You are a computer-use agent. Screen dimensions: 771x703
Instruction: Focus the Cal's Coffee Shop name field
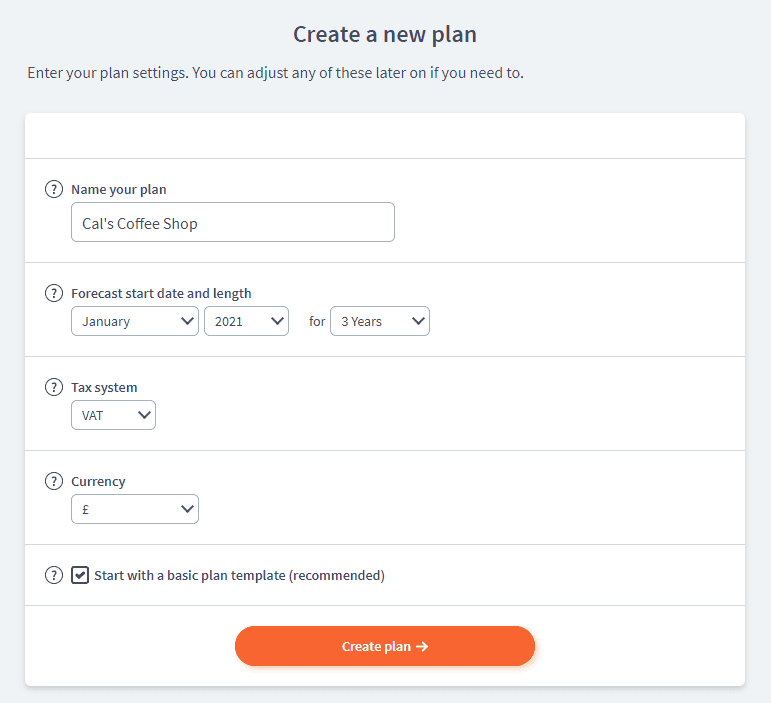(233, 222)
